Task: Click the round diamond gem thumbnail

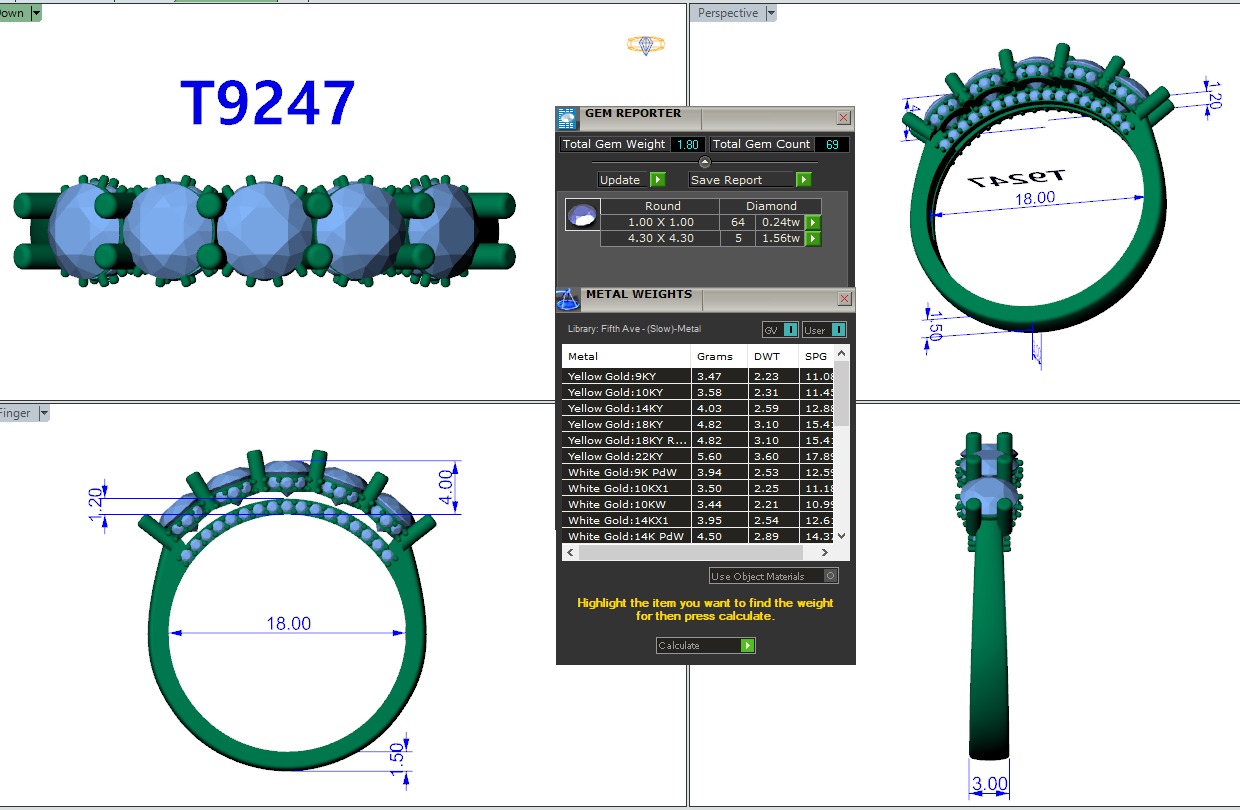Action: point(582,214)
